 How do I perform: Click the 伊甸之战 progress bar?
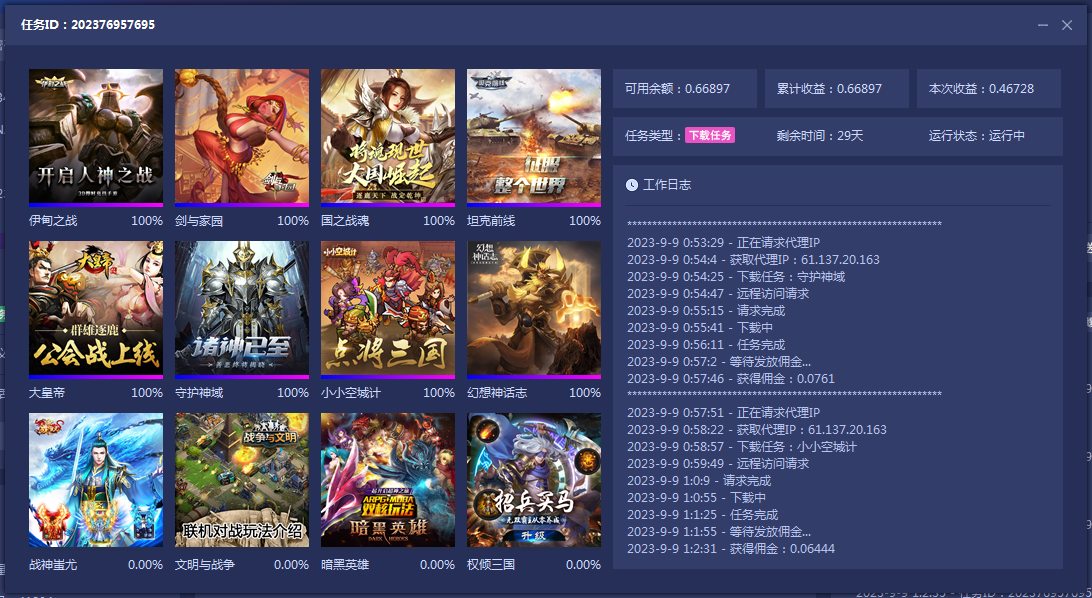[96, 205]
